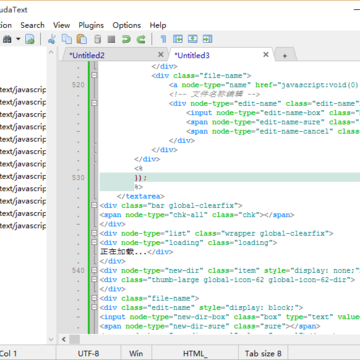Collapse the div node-type="edit-name" fold marker
This screenshot has width=360, height=360.
coord(95,103)
